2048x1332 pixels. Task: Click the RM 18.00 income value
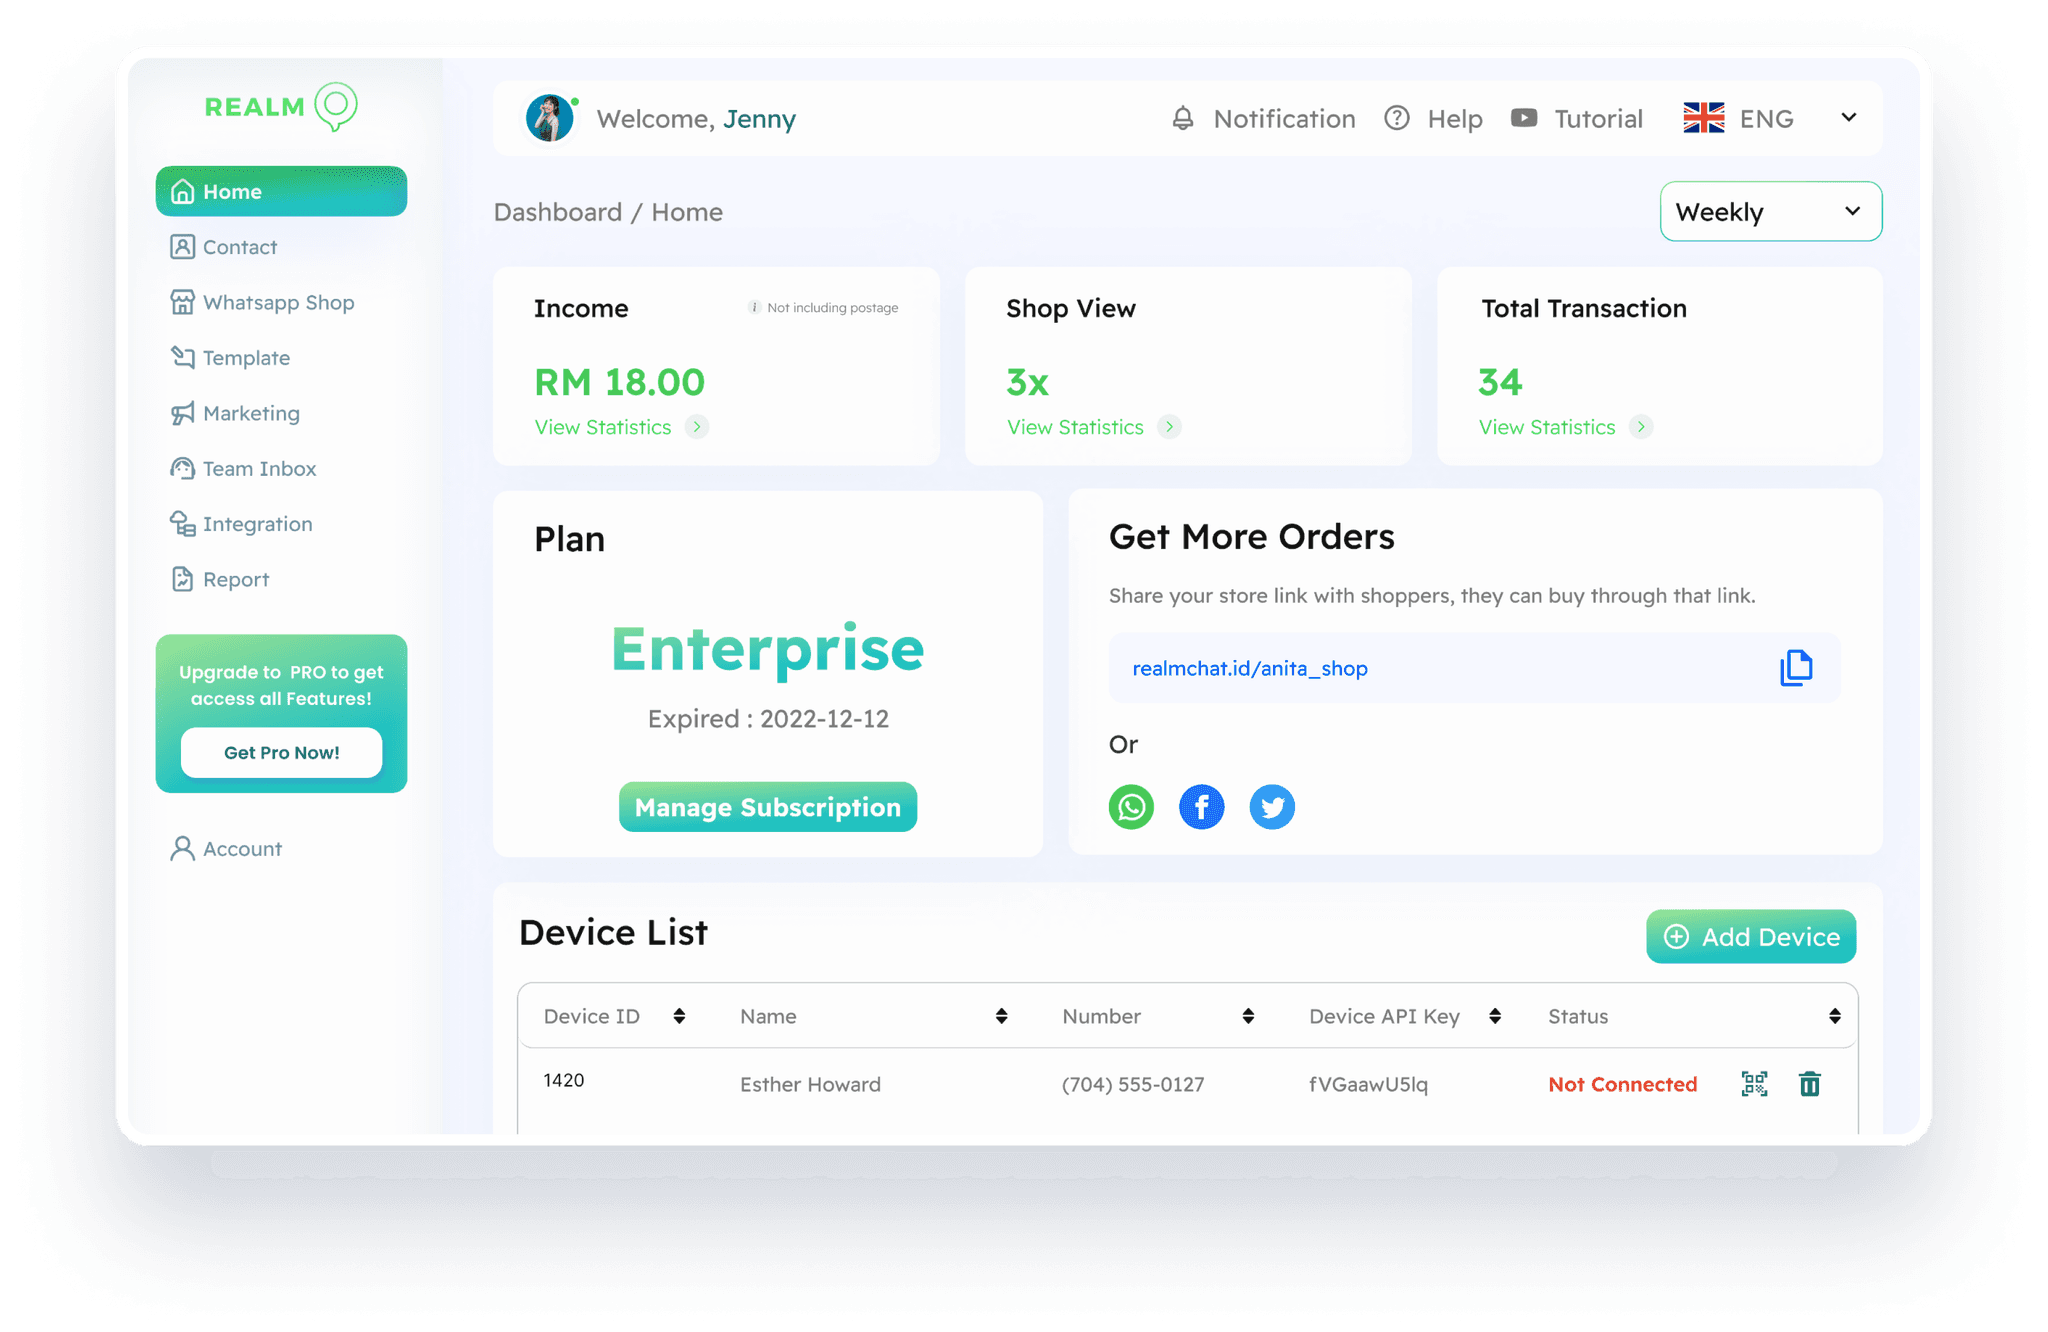click(x=619, y=382)
